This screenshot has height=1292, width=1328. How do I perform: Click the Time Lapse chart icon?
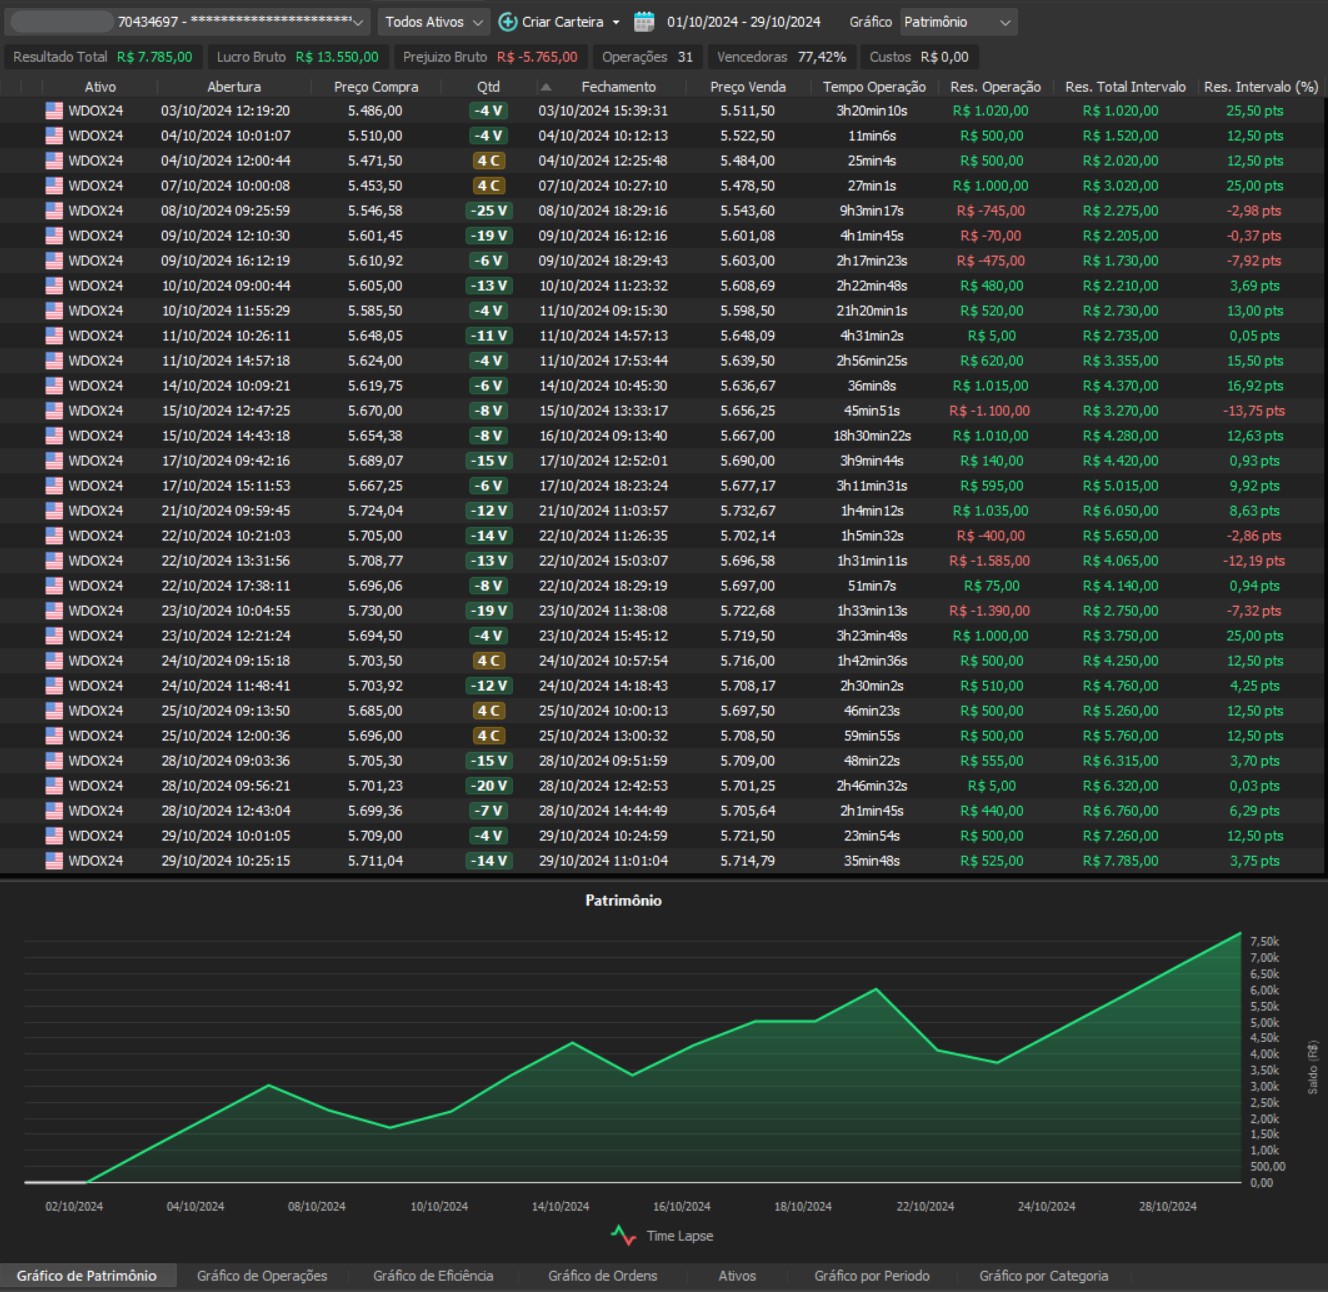623,1236
